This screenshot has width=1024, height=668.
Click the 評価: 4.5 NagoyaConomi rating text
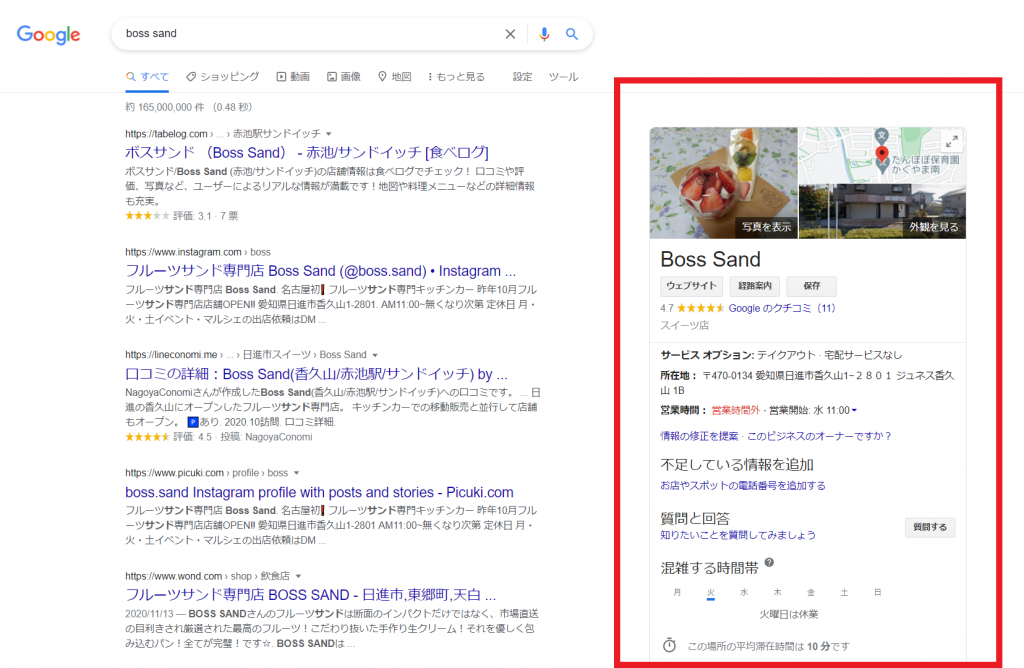(x=243, y=437)
